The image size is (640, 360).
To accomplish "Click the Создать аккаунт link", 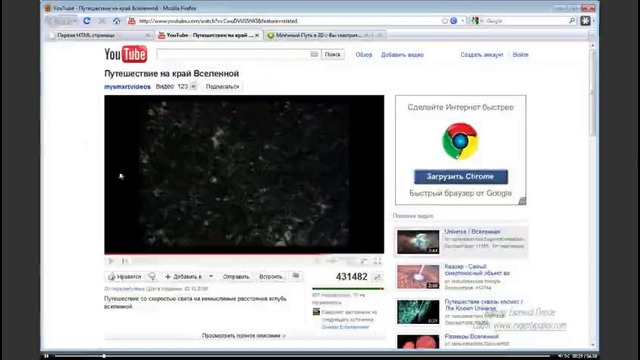I will tap(482, 55).
